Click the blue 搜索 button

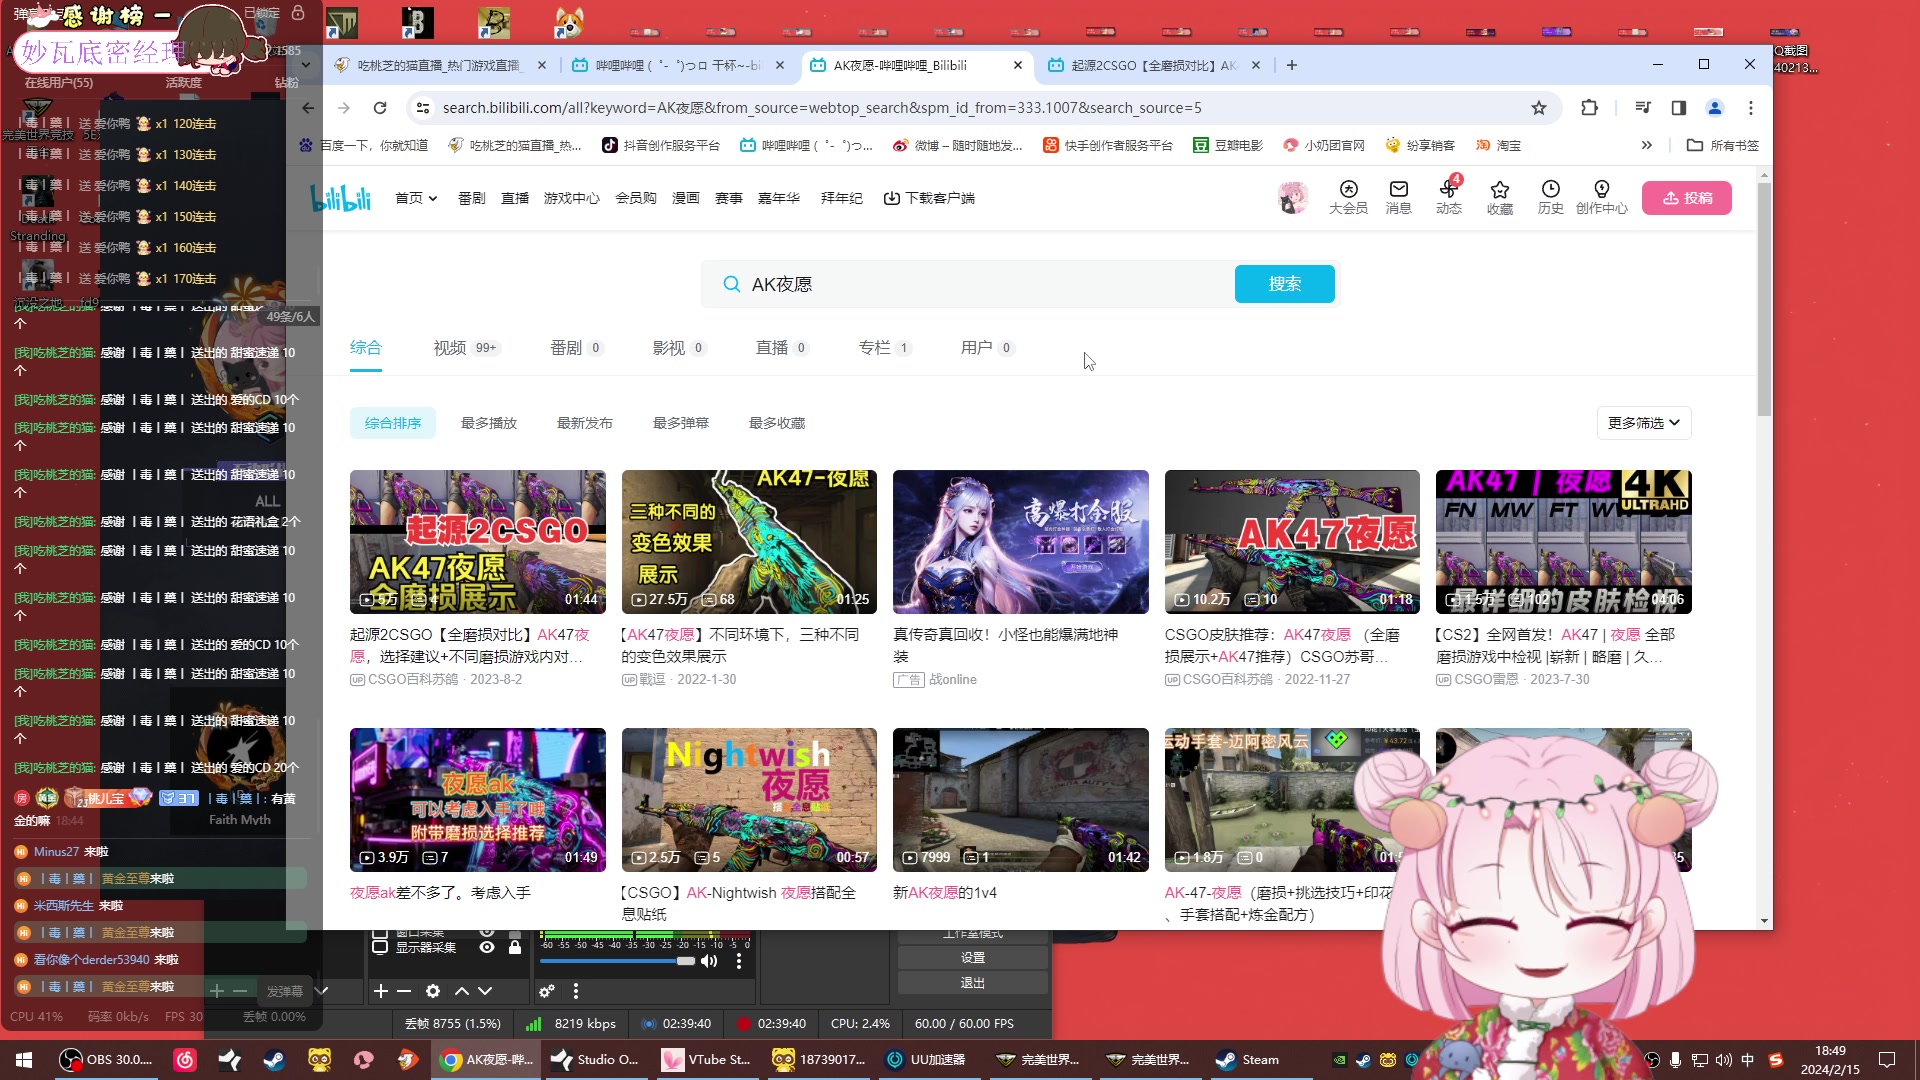pyautogui.click(x=1284, y=284)
